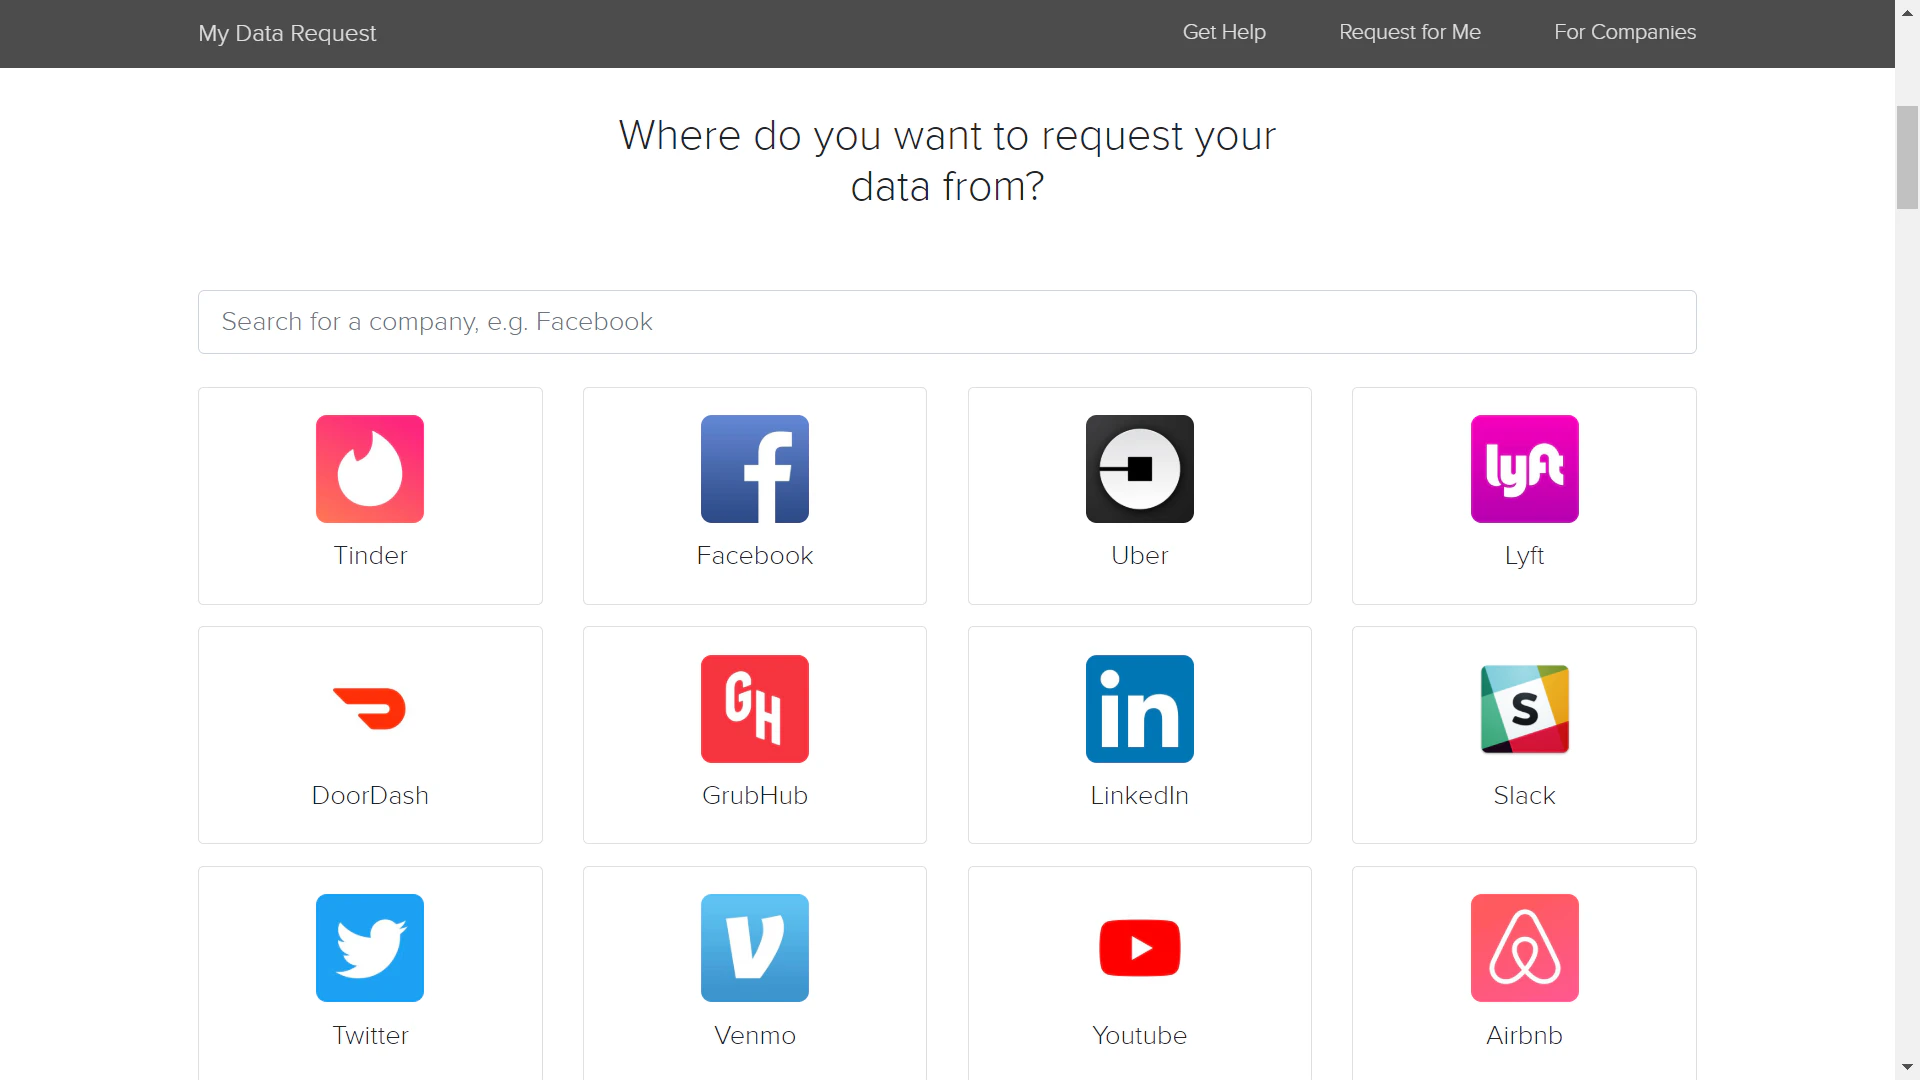
Task: Click the Airbnb logo icon
Action: [1523, 948]
